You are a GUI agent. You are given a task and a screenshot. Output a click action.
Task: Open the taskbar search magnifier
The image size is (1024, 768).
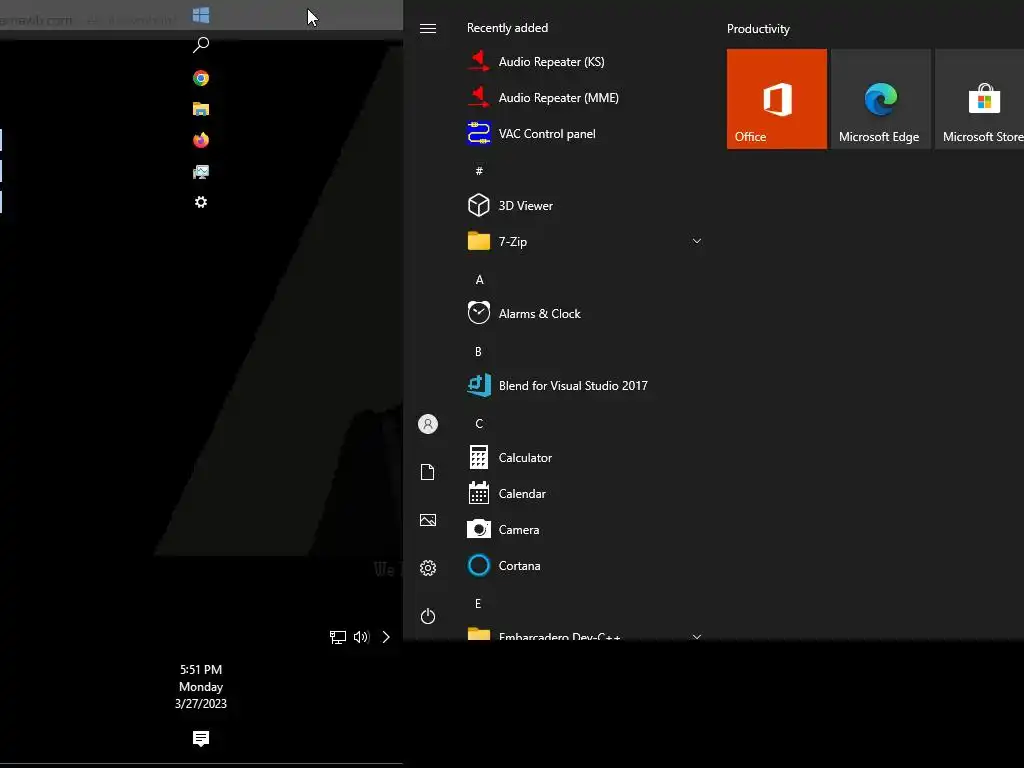tap(200, 45)
